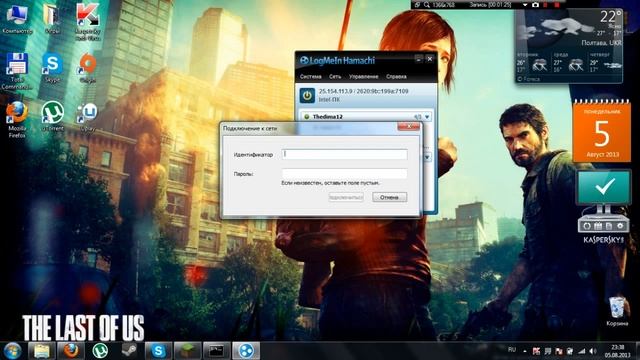Expand the Thedima12 network dropdown arrow

[427, 117]
